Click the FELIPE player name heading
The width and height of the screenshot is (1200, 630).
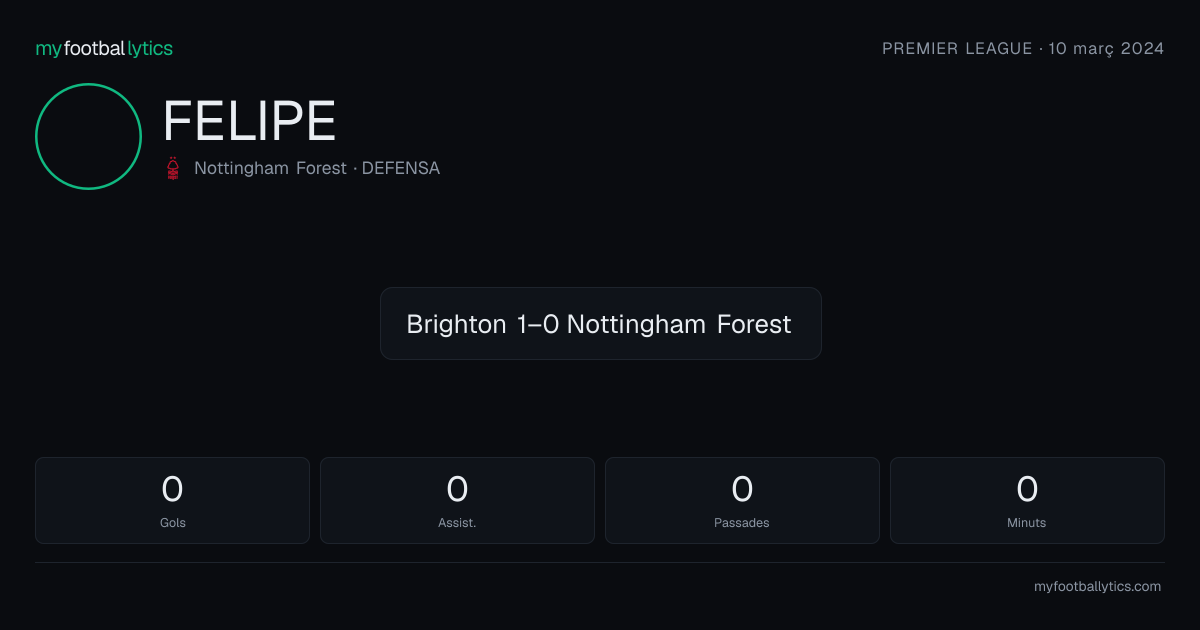[x=249, y=121]
